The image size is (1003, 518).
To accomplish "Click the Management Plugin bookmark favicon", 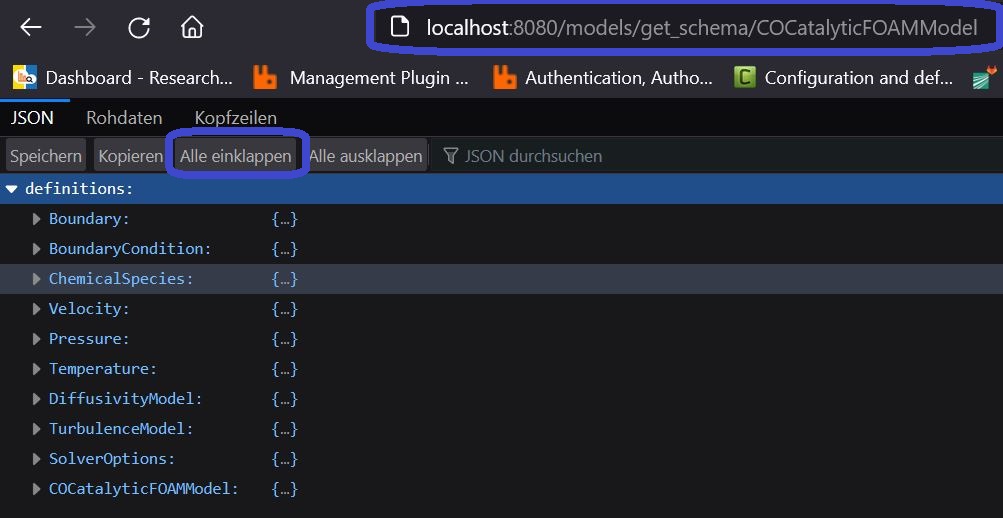I will [265, 77].
